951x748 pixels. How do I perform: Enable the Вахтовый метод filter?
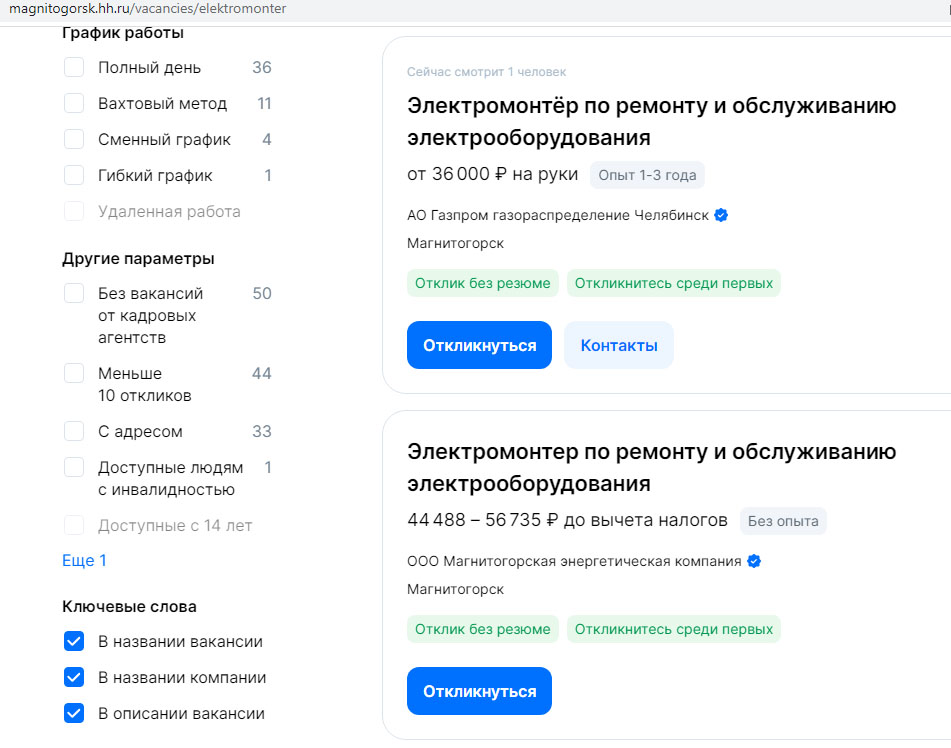(x=74, y=104)
